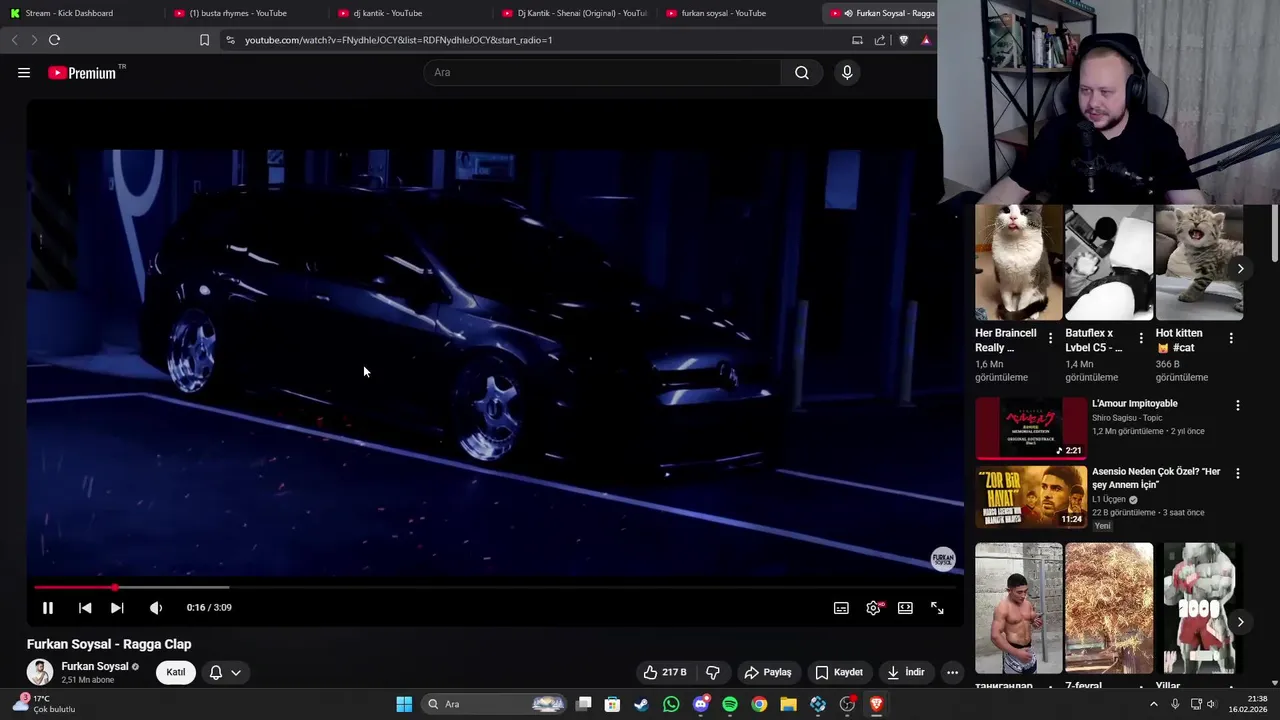Open Hot kitten #cat short
The image size is (1280, 720).
[x=1199, y=263]
